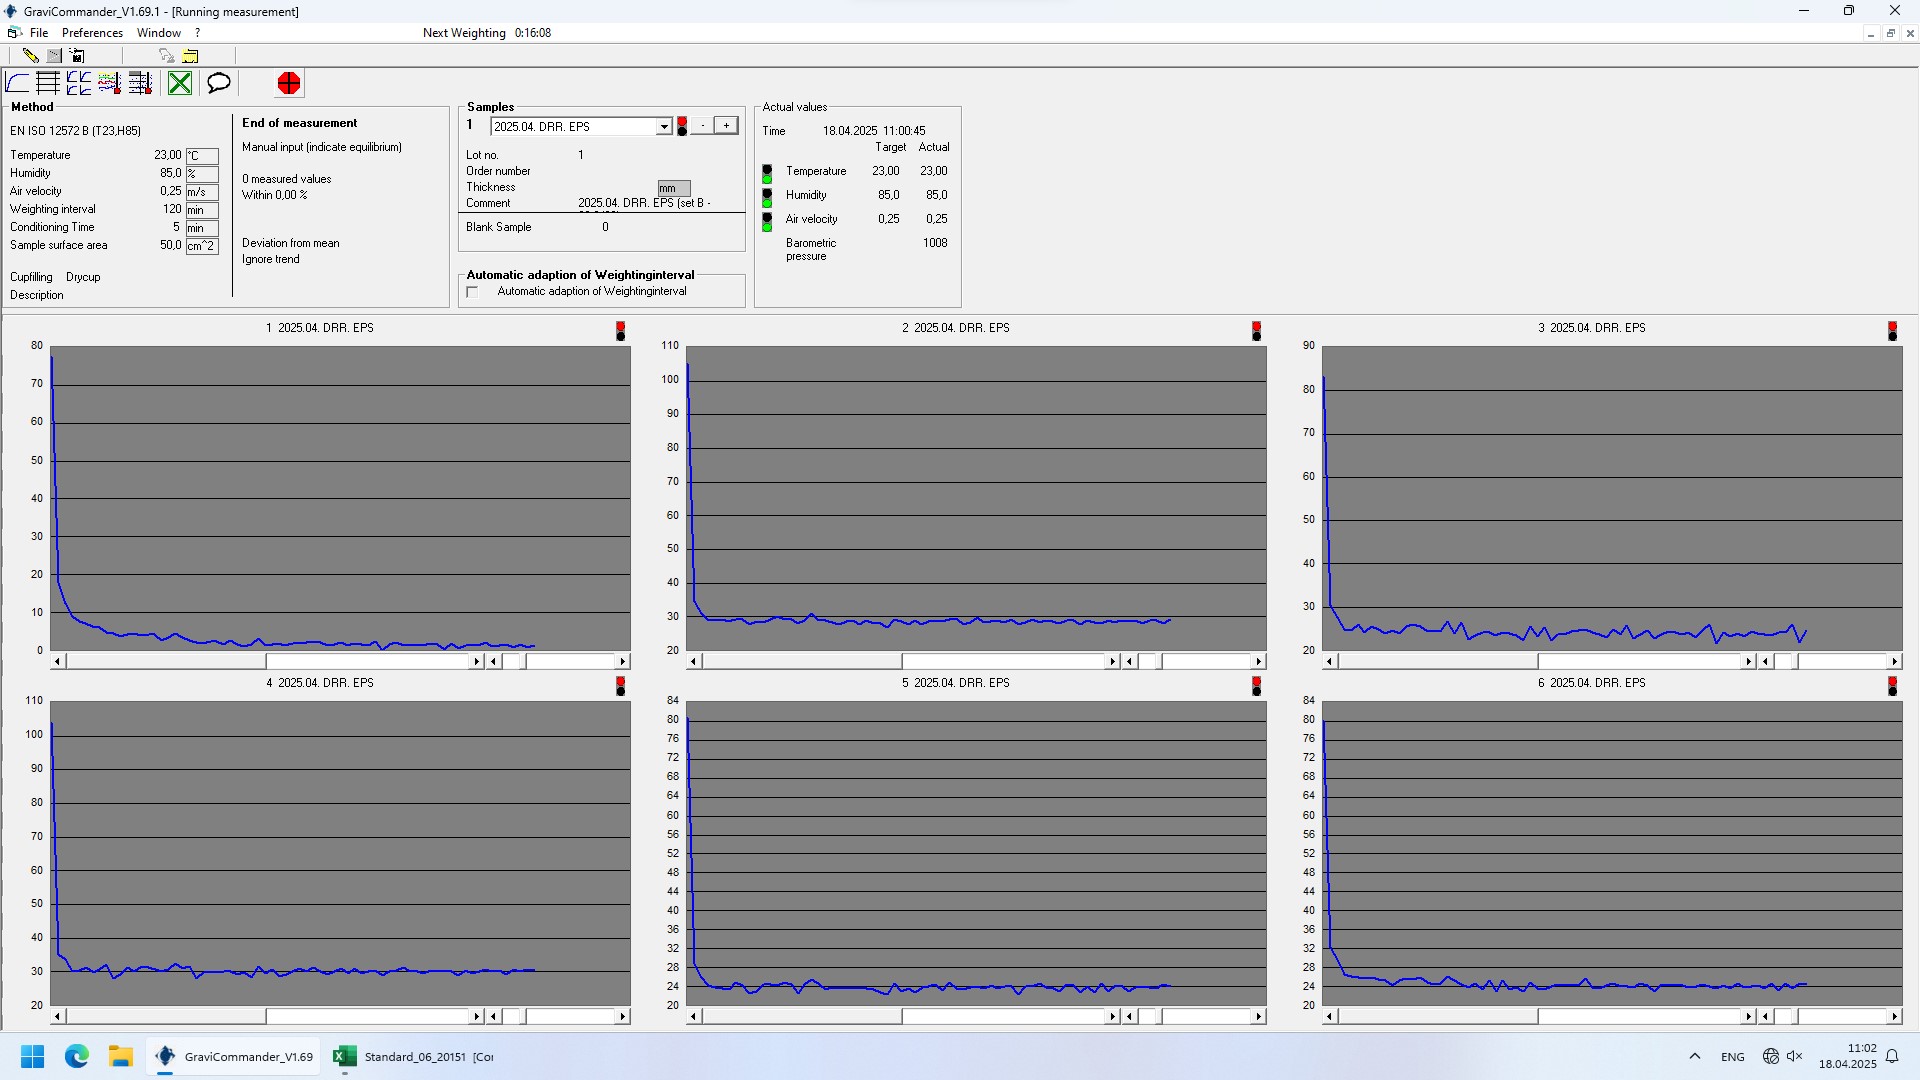Click the single curve graph view icon
The width and height of the screenshot is (1920, 1080).
pos(18,83)
